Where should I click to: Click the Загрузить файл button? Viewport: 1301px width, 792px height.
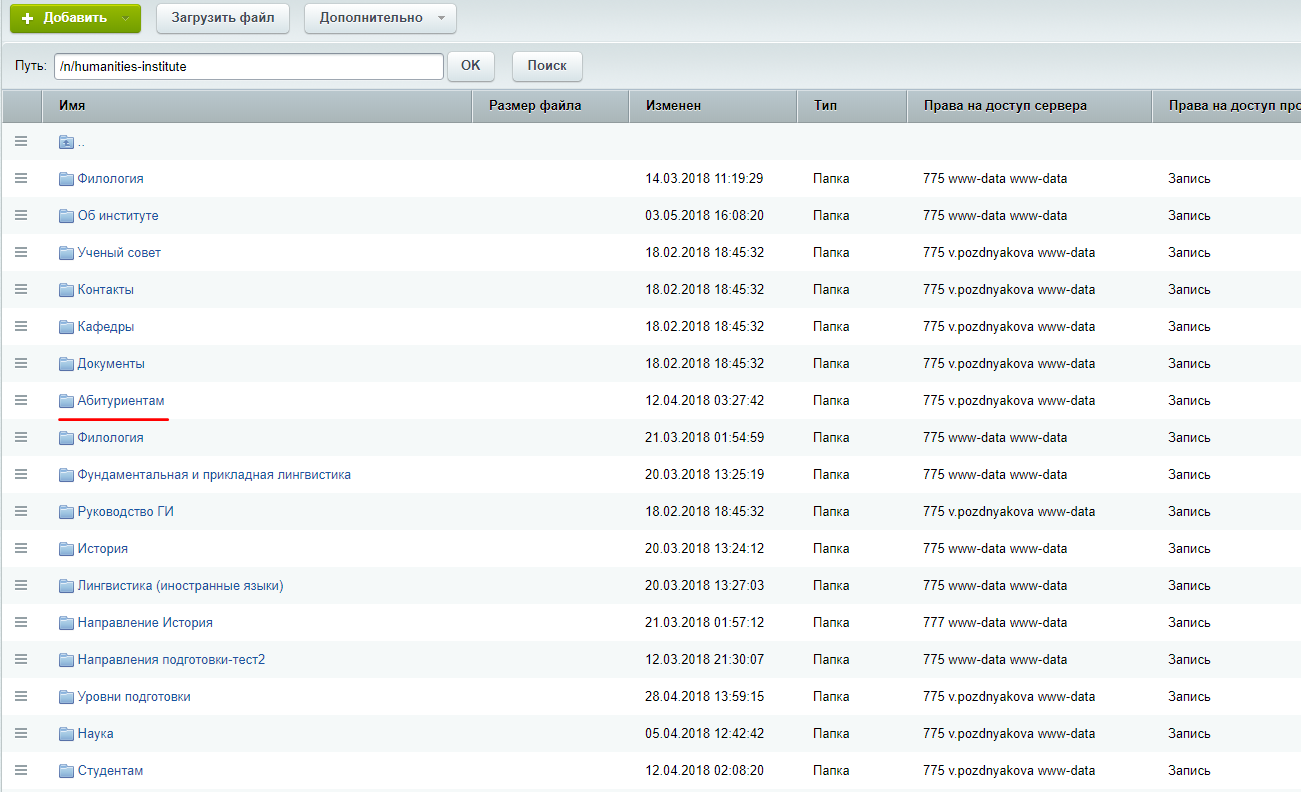pos(223,18)
